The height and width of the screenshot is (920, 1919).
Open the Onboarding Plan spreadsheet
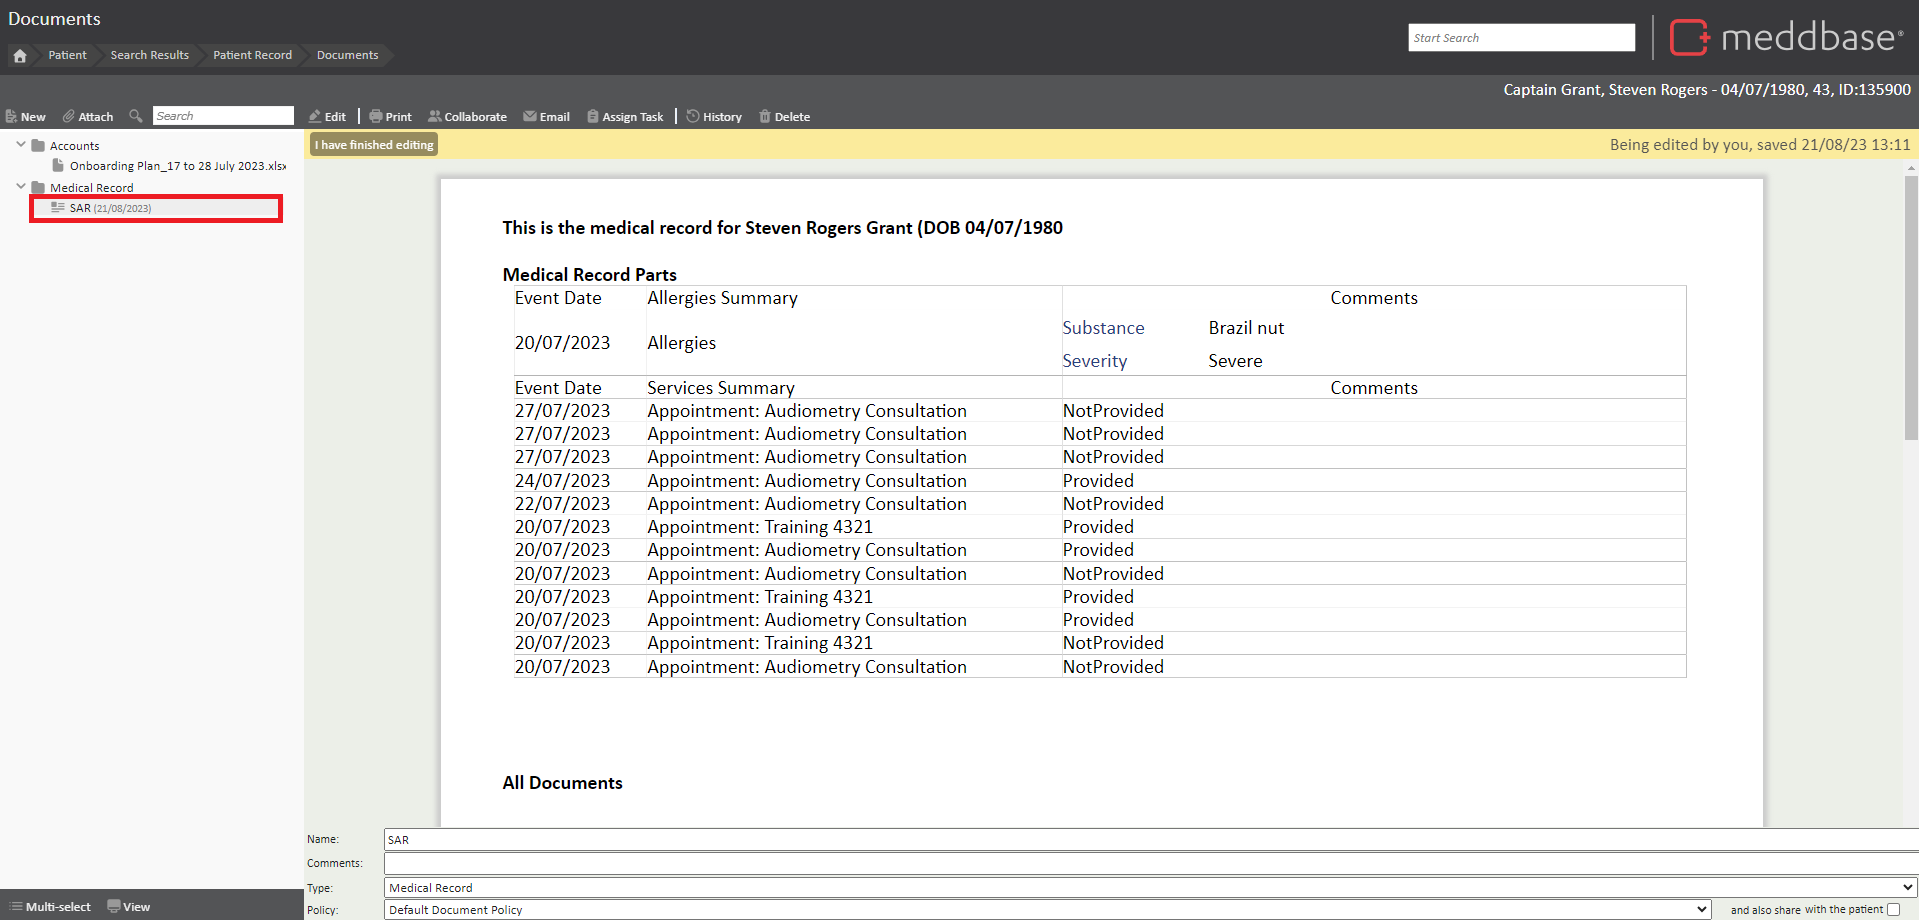[176, 165]
